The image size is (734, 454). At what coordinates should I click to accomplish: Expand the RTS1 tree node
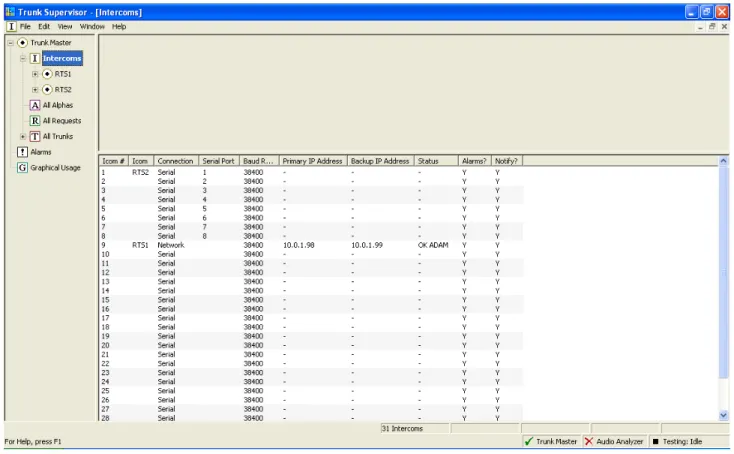click(x=35, y=74)
